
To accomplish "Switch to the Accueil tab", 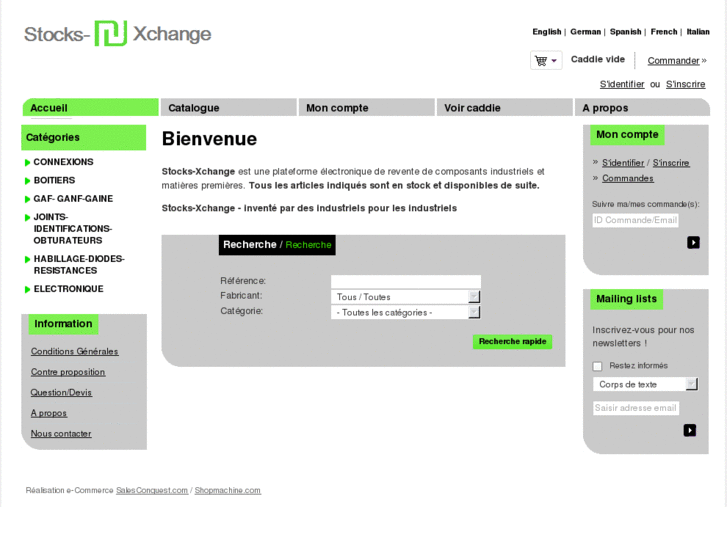I will pyautogui.click(x=90, y=108).
